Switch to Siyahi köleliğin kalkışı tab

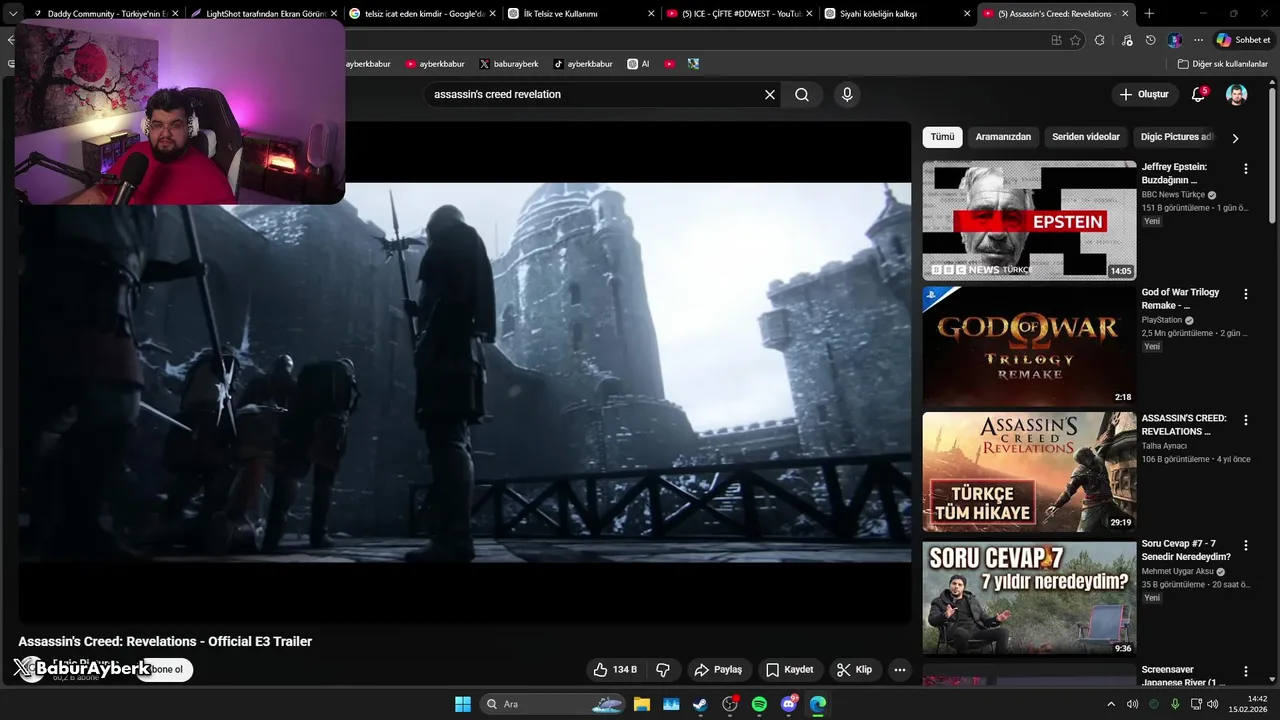coord(897,14)
